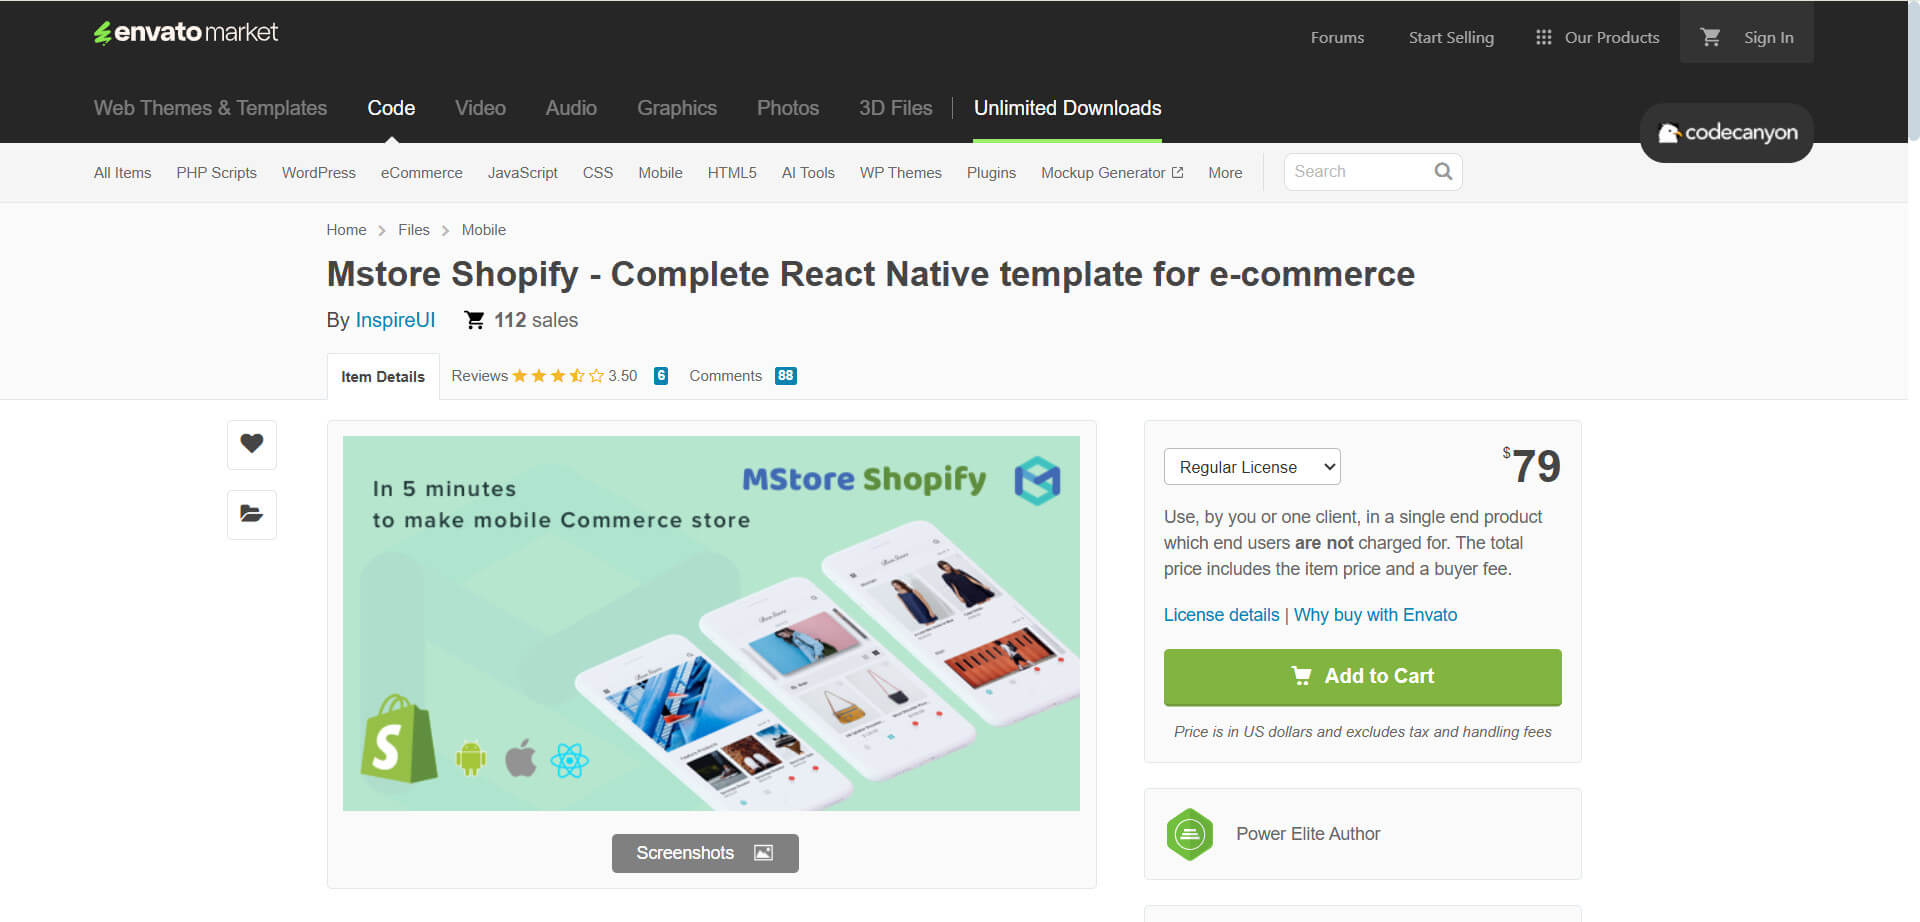Click the Our Products grid icon
This screenshot has height=922, width=1920.
coord(1544,37)
